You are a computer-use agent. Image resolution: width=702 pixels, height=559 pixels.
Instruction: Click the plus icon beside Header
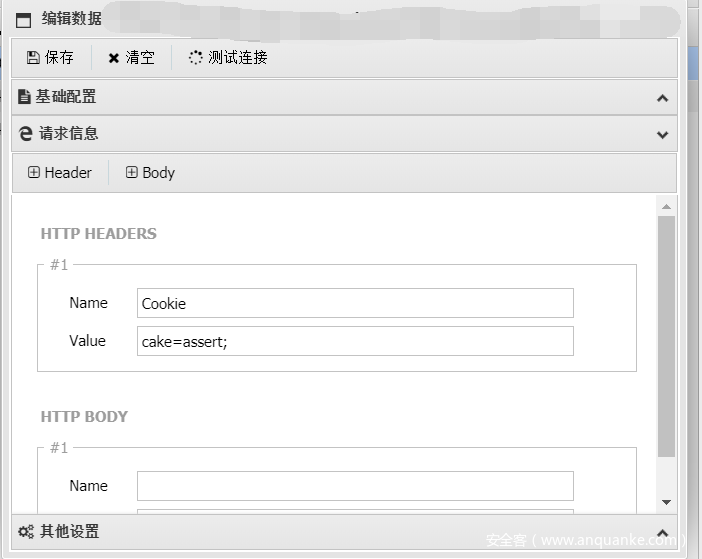coord(34,172)
